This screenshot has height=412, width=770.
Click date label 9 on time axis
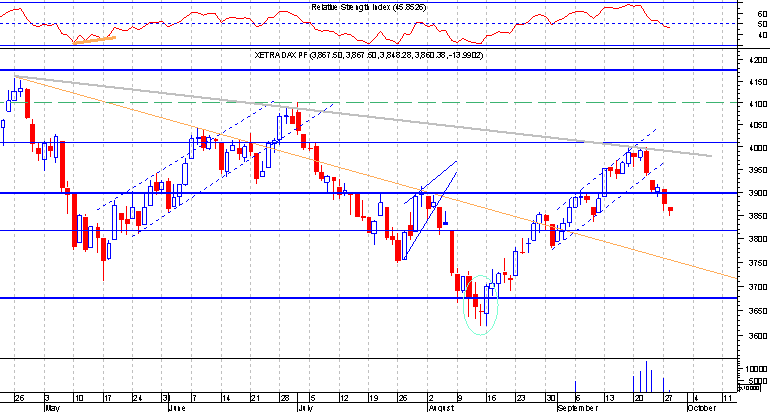pos(460,398)
